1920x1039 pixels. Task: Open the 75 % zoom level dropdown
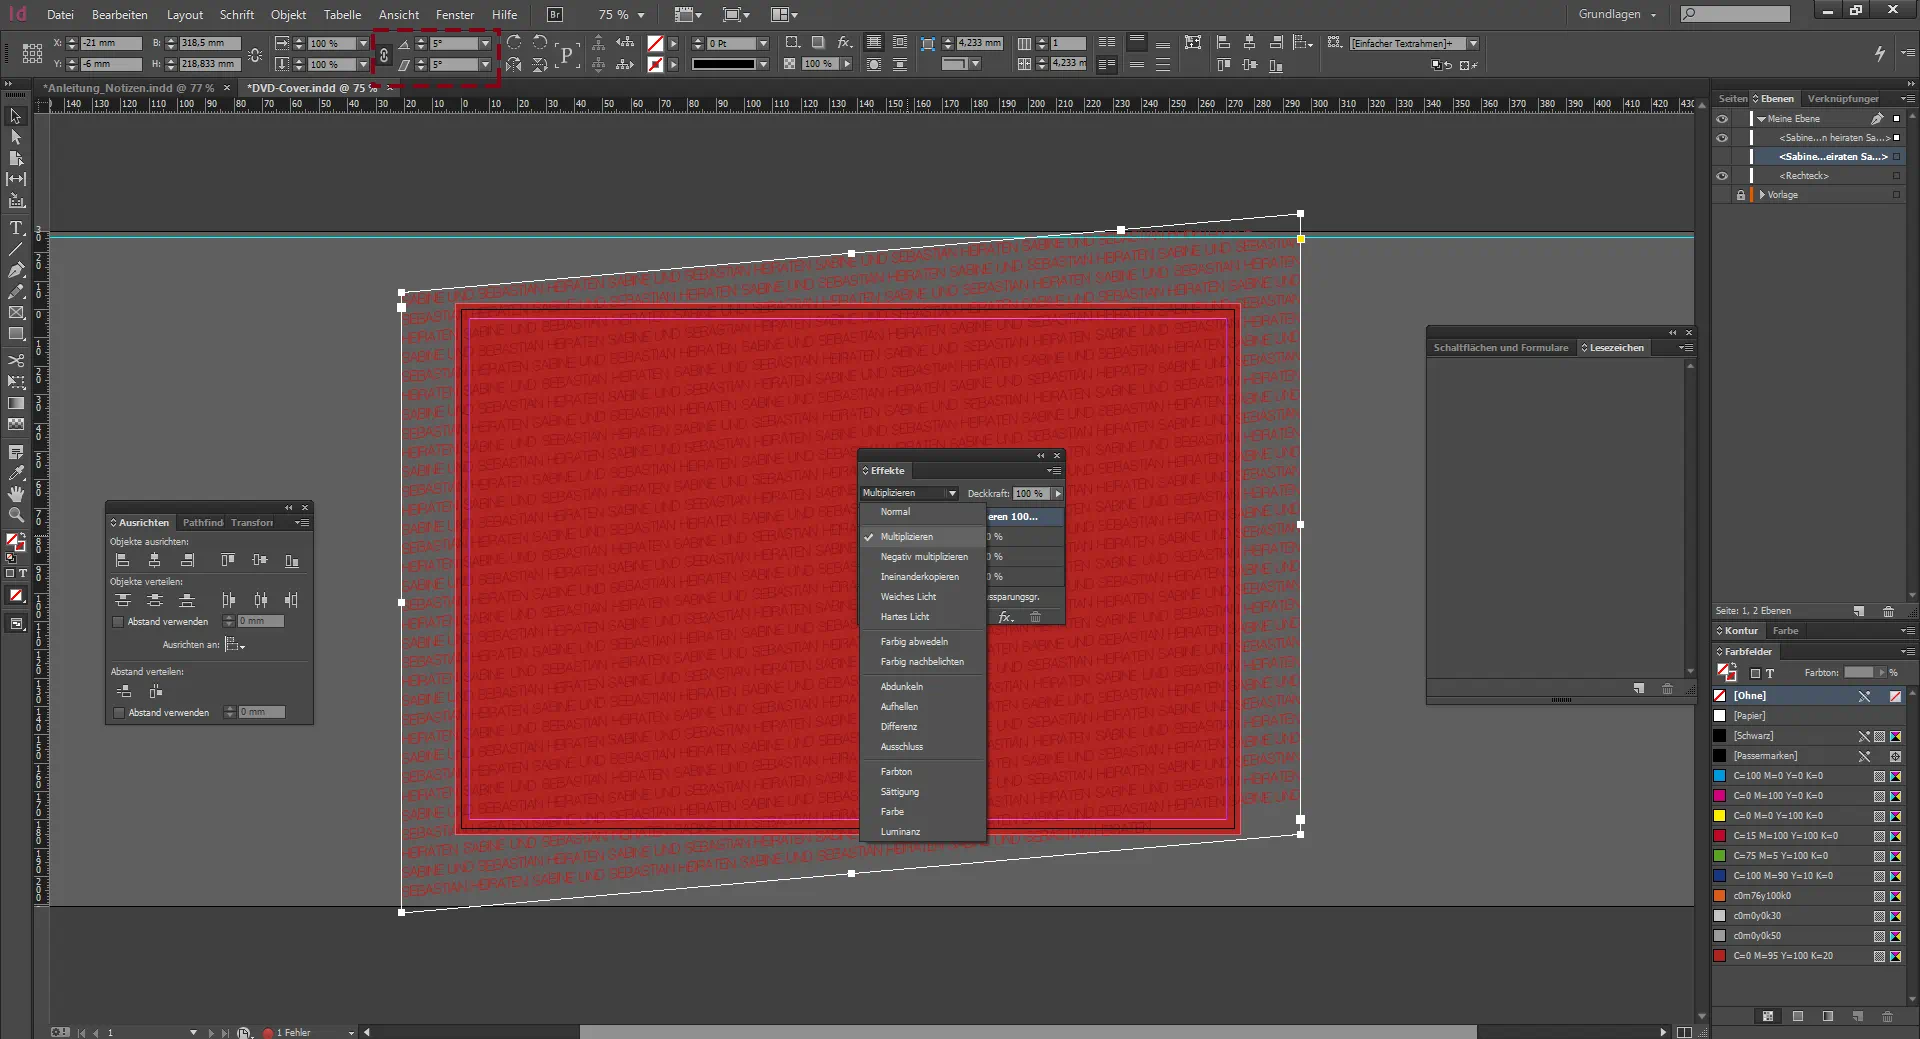coord(641,15)
